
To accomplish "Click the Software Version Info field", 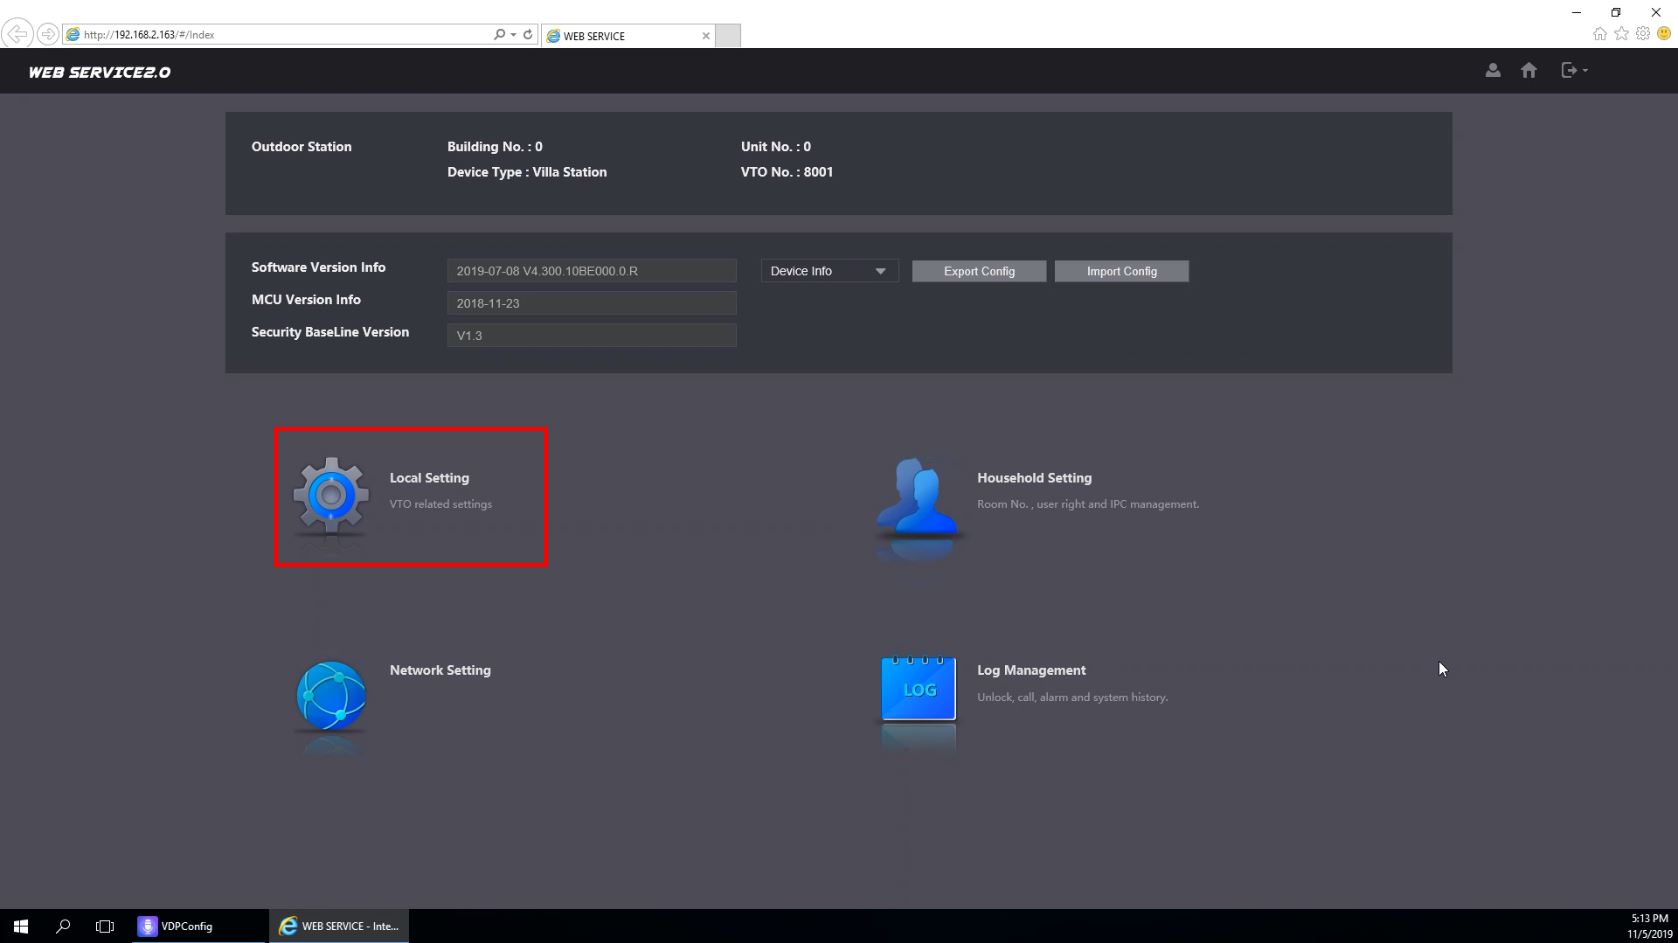I will 591,271.
